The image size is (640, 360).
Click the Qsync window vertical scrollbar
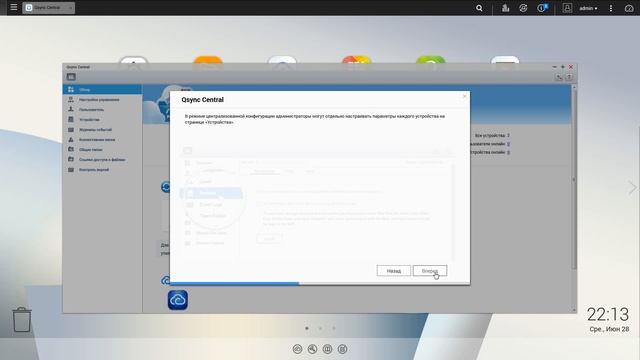click(x=574, y=180)
